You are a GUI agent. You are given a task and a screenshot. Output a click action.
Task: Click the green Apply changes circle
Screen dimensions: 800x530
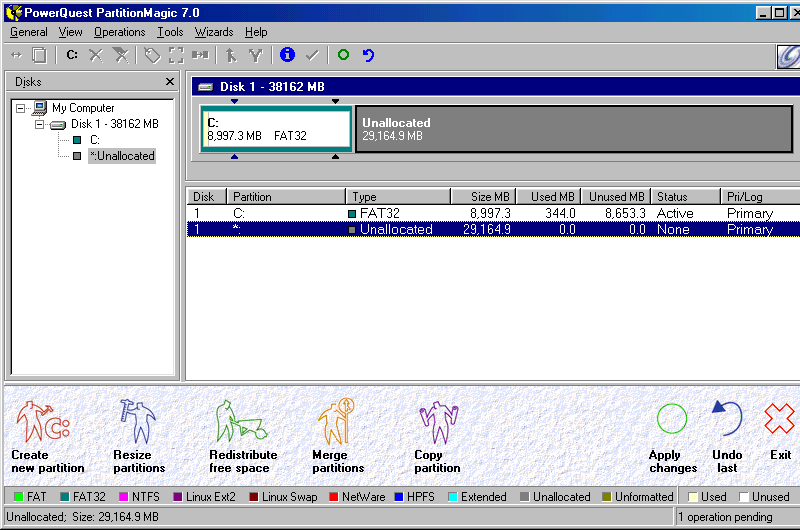point(672,419)
